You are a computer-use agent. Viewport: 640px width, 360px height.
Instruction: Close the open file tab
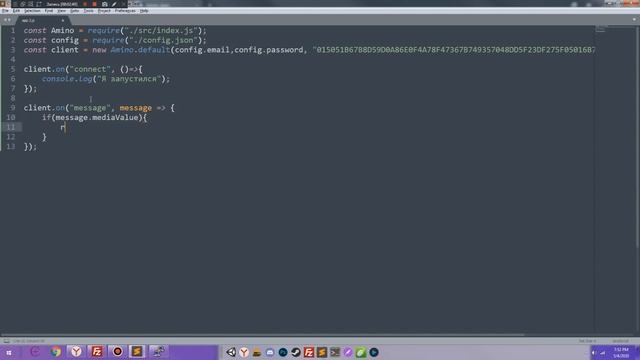(x=62, y=20)
